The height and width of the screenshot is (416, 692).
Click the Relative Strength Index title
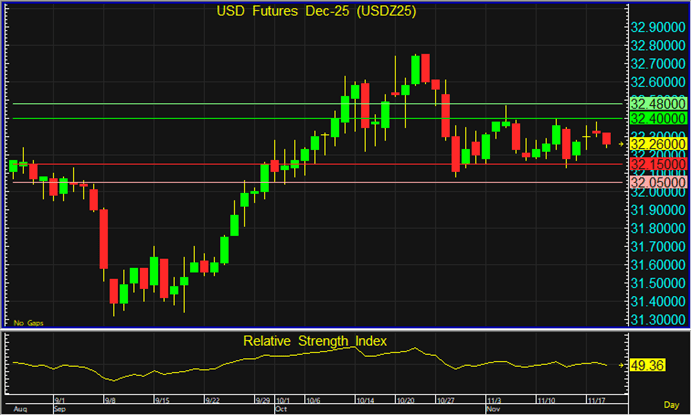316,341
